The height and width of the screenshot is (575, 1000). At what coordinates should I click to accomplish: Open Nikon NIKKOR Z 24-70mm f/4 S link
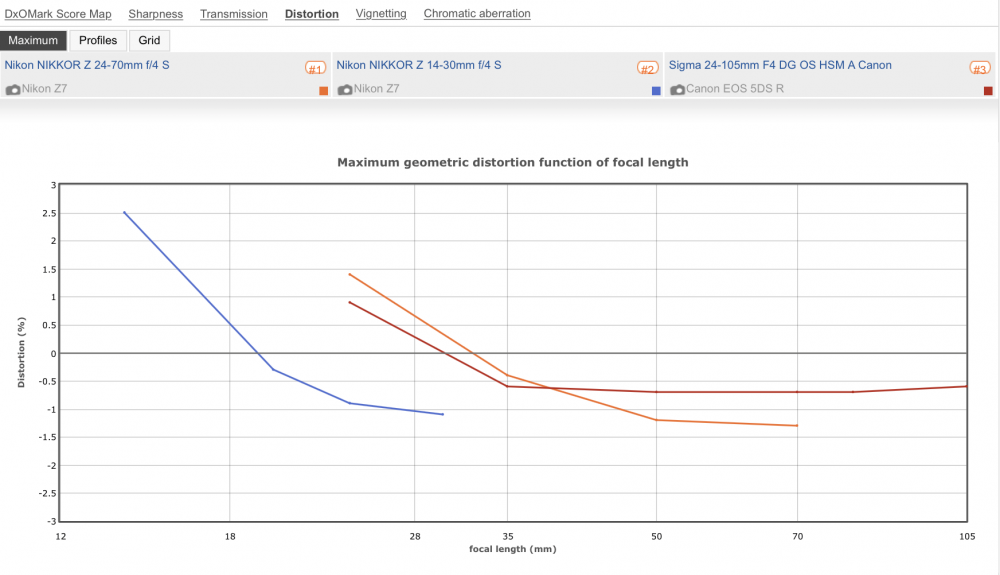click(x=87, y=65)
